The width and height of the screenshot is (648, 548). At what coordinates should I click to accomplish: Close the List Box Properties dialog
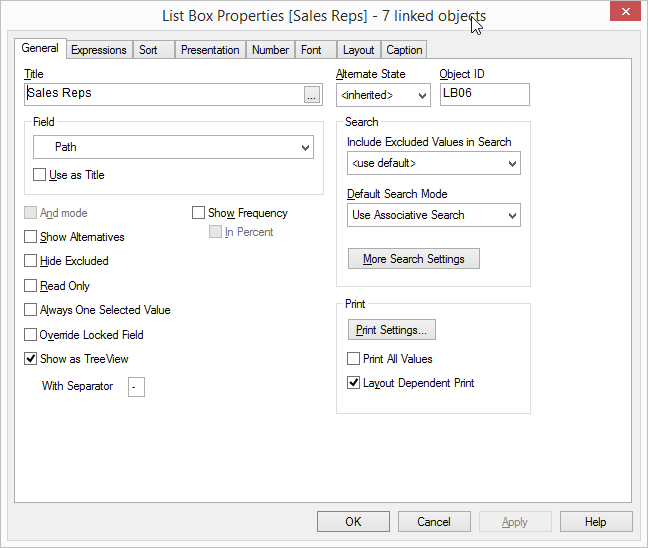(x=624, y=13)
